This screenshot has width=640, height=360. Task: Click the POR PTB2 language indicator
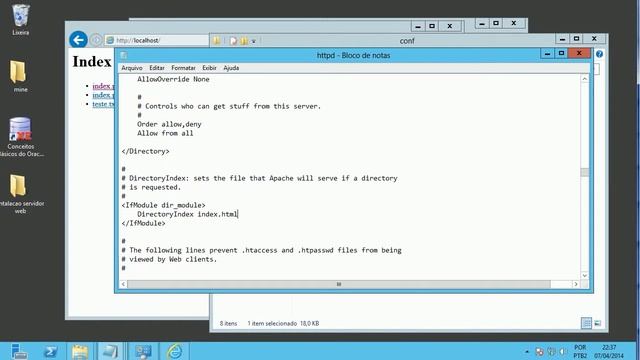(x=580, y=351)
